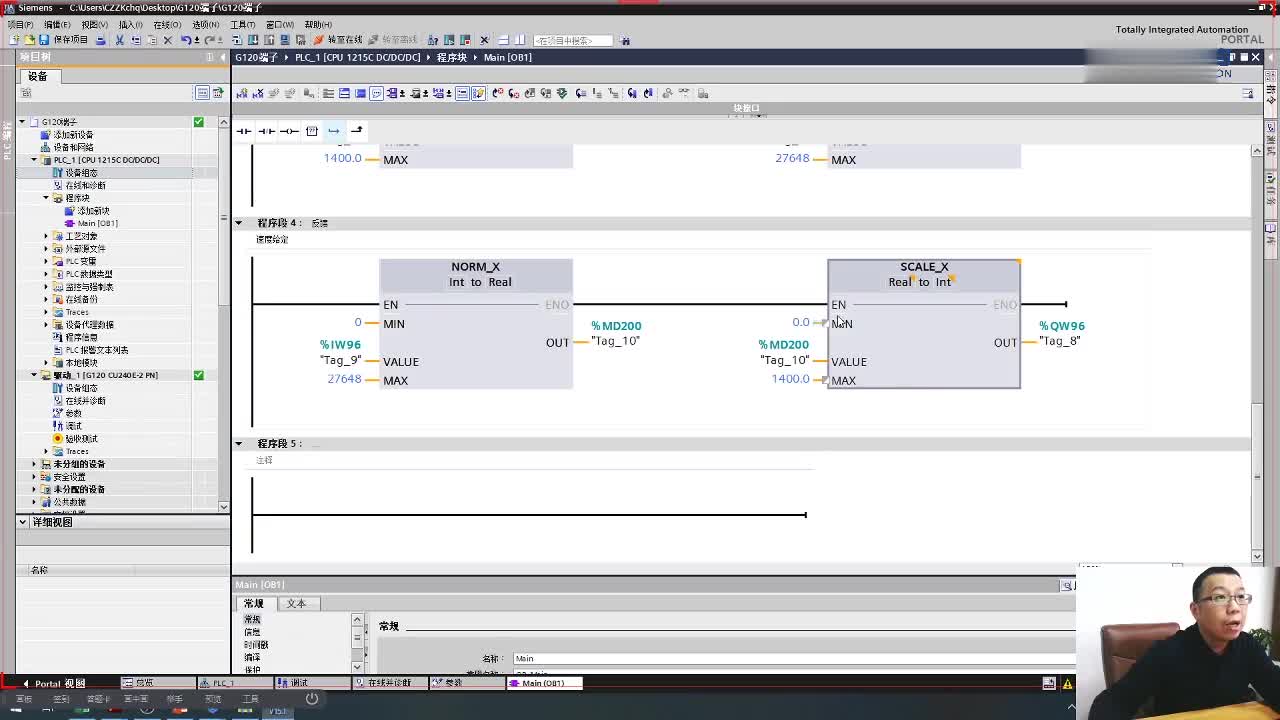Open the 视图(V) menu

[94, 24]
